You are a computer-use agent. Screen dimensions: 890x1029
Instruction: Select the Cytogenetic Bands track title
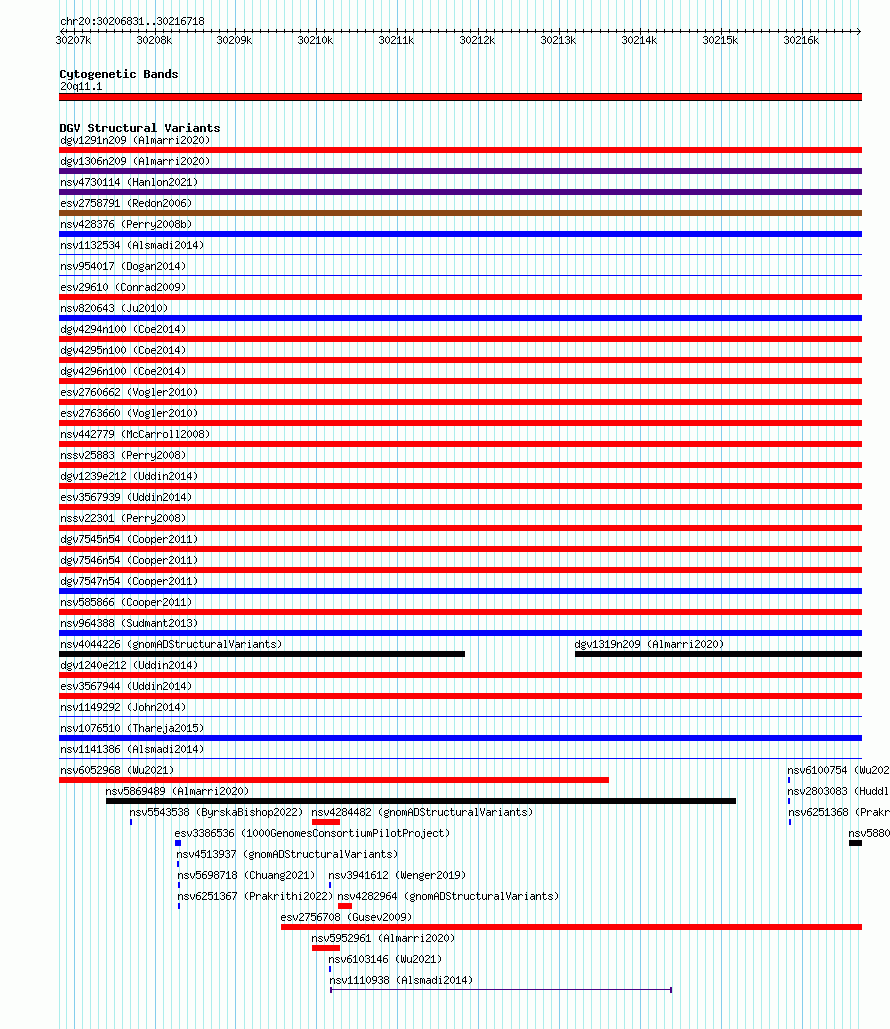coord(119,74)
